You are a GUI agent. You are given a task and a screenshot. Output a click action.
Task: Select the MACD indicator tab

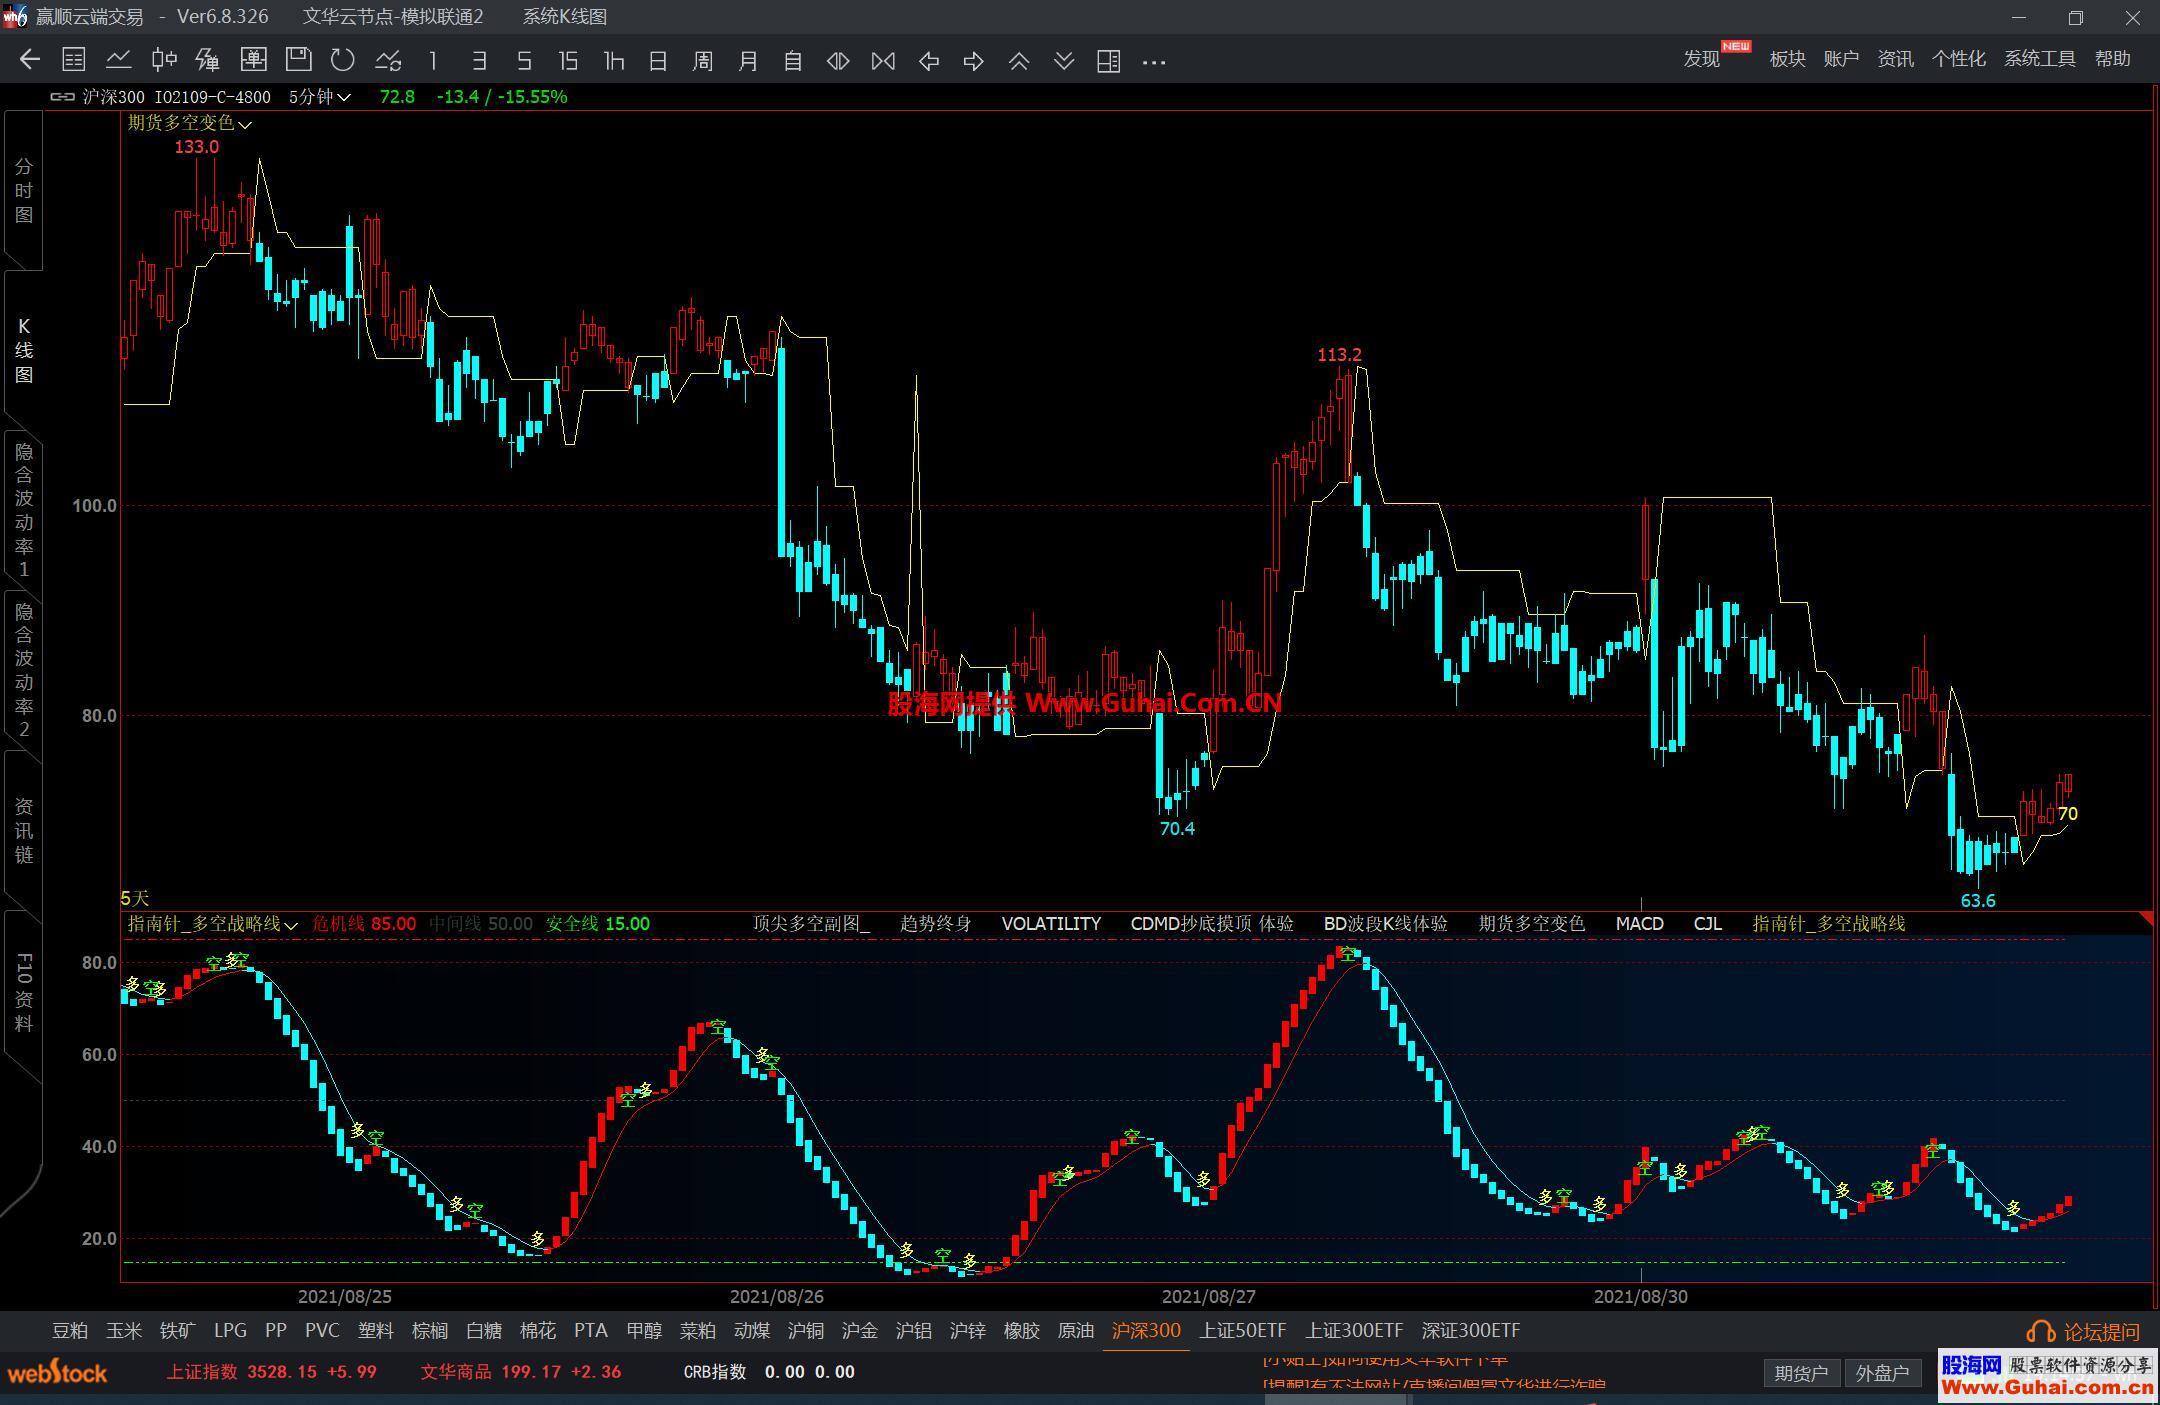(x=1639, y=924)
